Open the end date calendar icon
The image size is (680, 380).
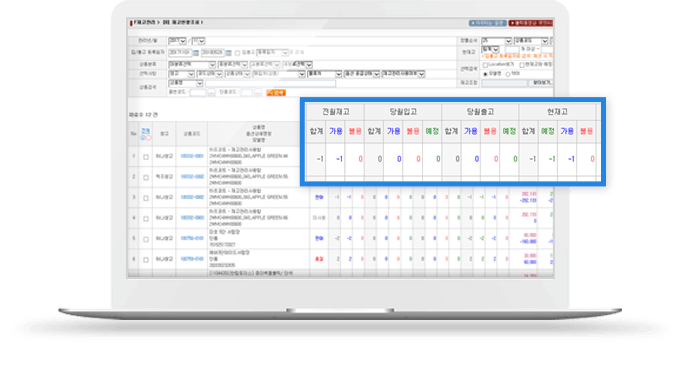pos(229,53)
